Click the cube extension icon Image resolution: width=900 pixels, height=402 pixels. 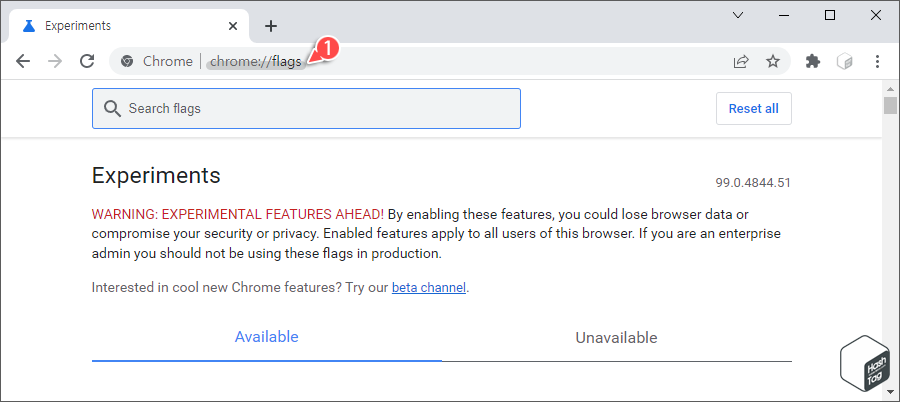pyautogui.click(x=845, y=61)
